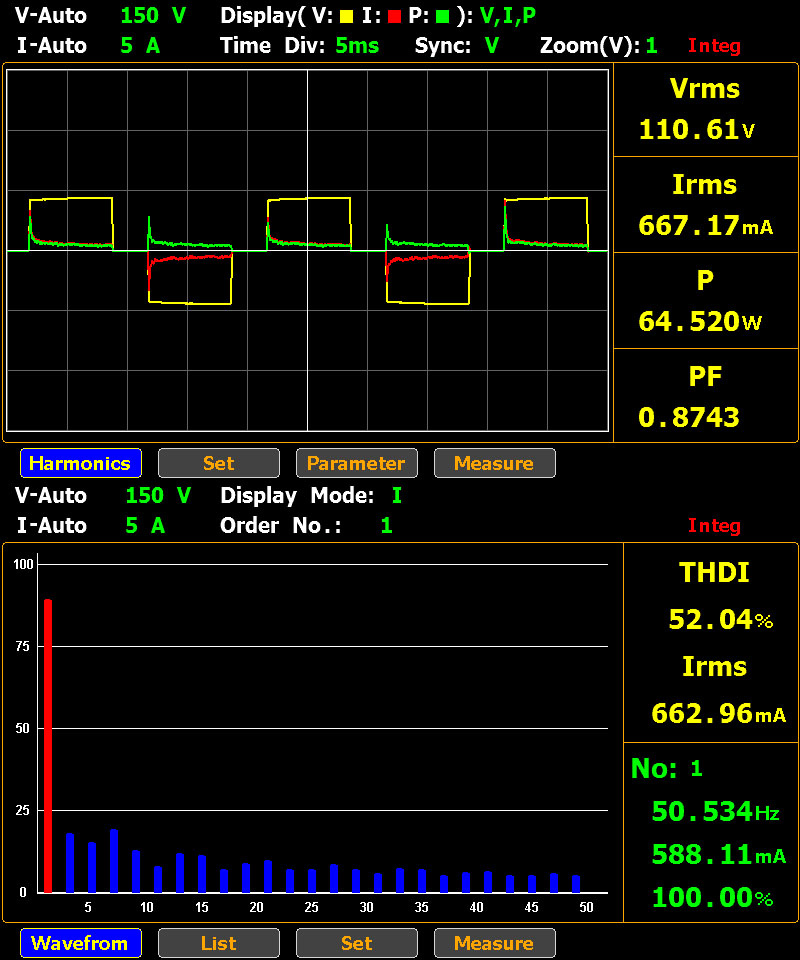The width and height of the screenshot is (800, 960).
Task: Select the 7th harmonic blue bar
Action: click(x=114, y=861)
